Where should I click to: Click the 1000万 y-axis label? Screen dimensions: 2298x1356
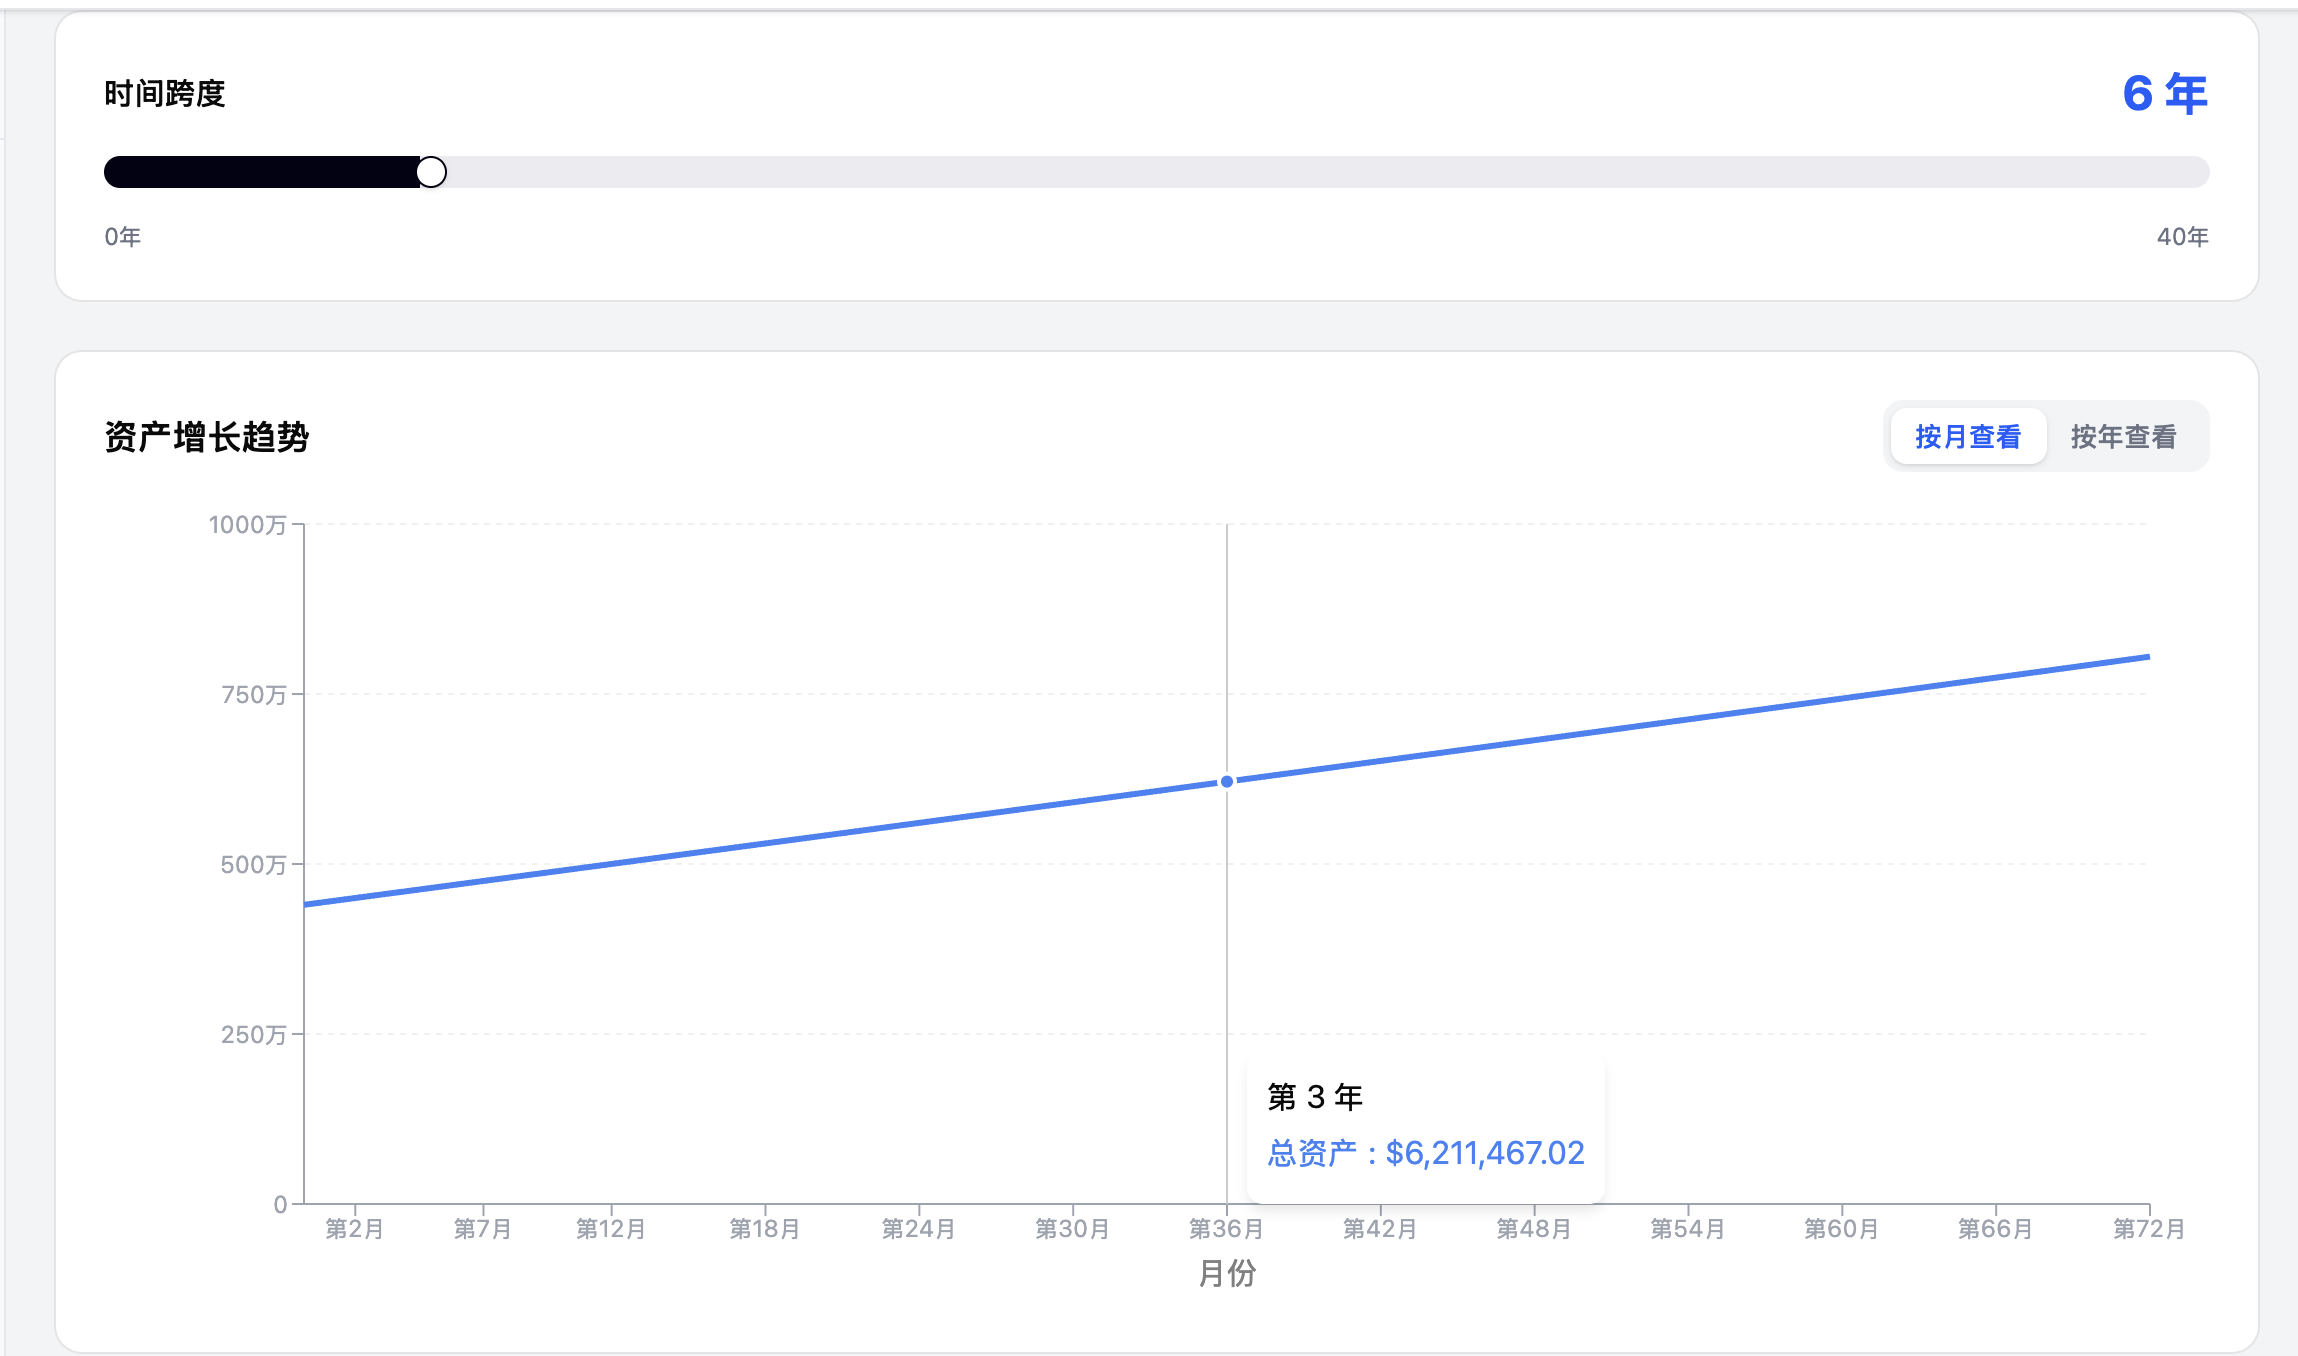tap(247, 525)
